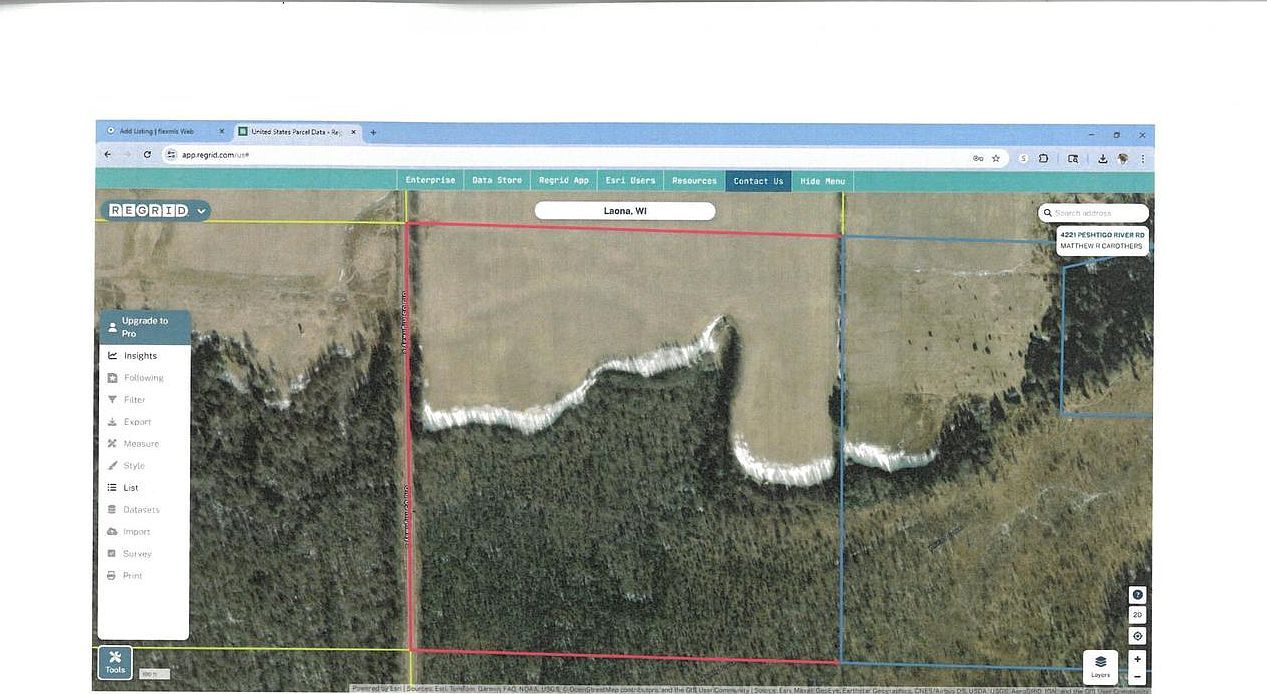Open the 4221 Peshtigo River Rd parcel card

(1102, 239)
